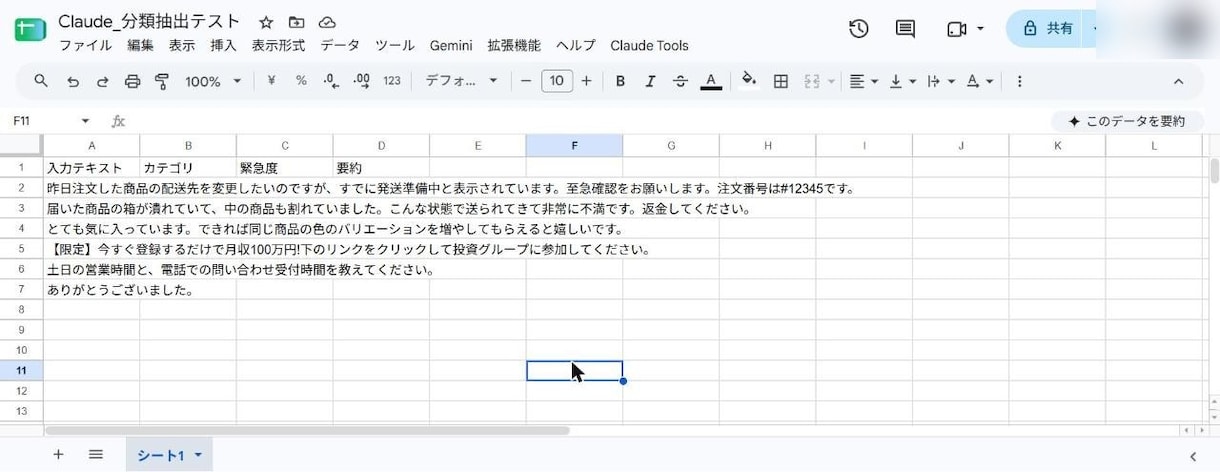Open text color picker
The height and width of the screenshot is (472, 1220).
click(711, 81)
